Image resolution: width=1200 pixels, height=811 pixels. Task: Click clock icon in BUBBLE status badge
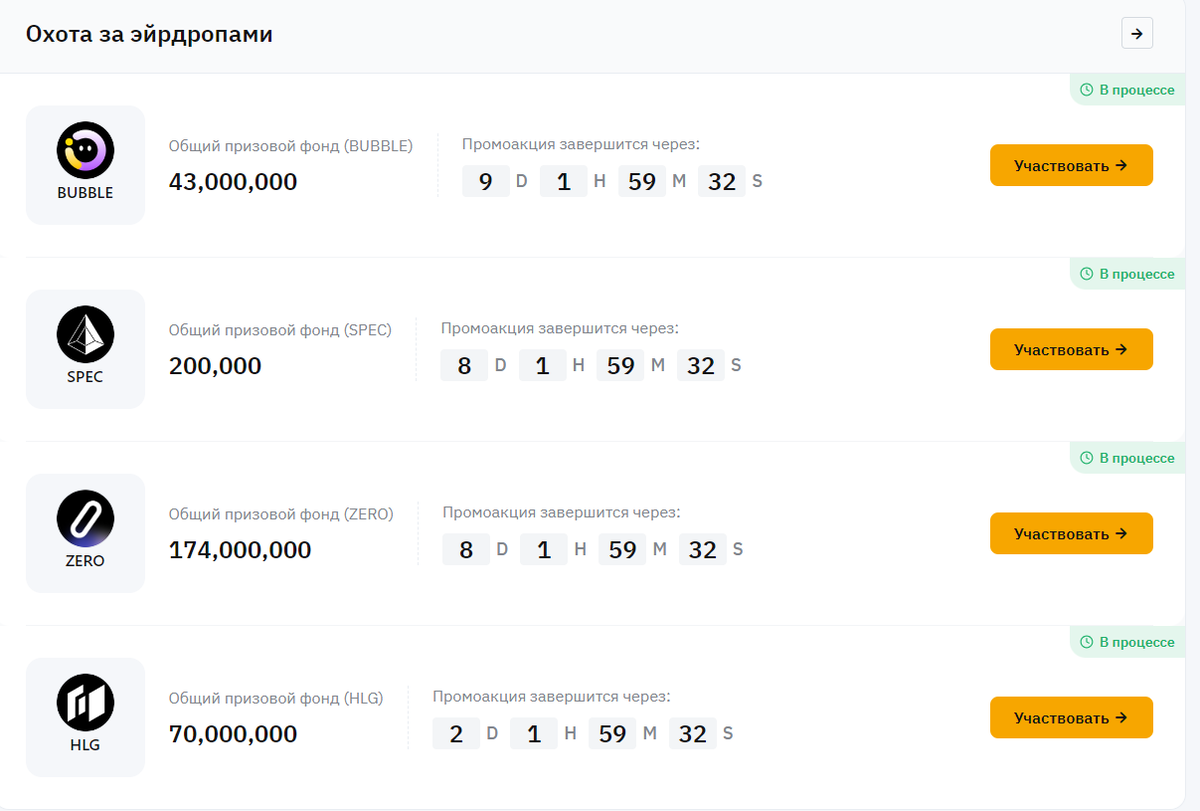coord(1087,90)
